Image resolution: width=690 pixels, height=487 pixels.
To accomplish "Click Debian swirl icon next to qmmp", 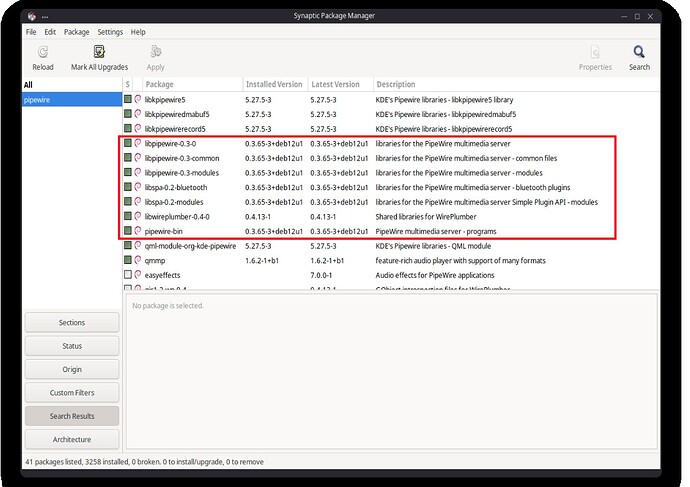I will point(138,260).
